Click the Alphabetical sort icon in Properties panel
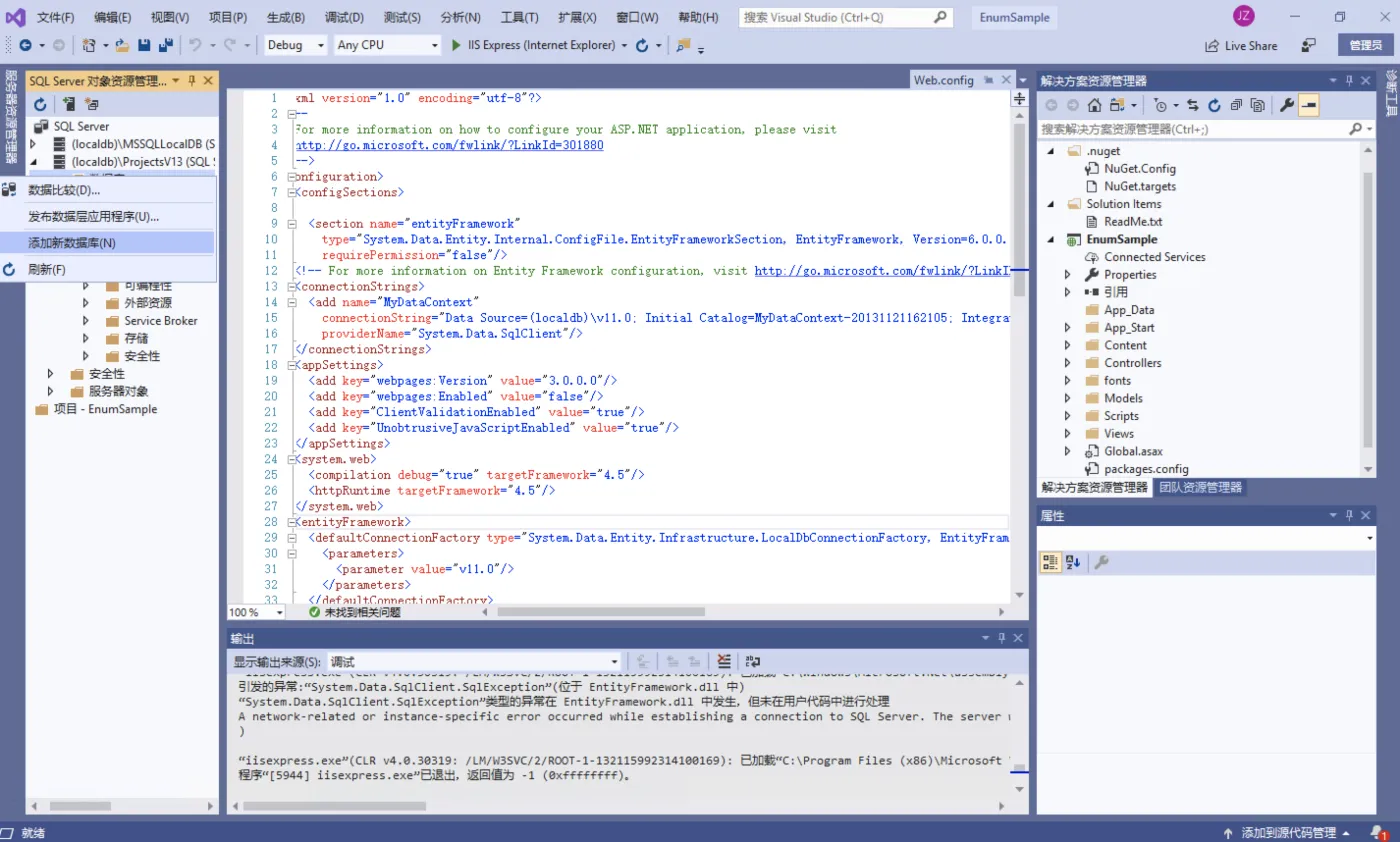1400x842 pixels. [1073, 562]
